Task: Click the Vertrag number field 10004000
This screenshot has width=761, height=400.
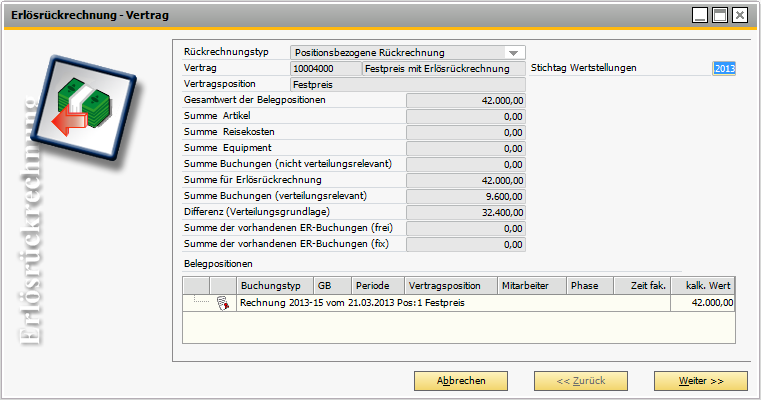Action: (x=326, y=68)
